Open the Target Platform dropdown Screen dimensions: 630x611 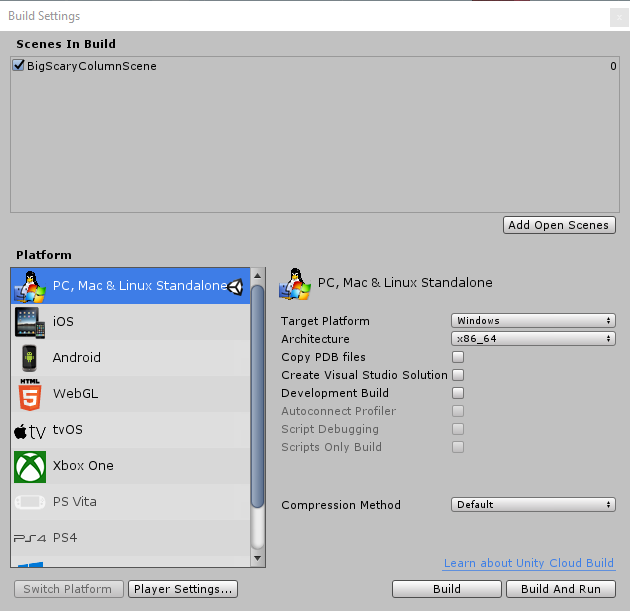532,321
